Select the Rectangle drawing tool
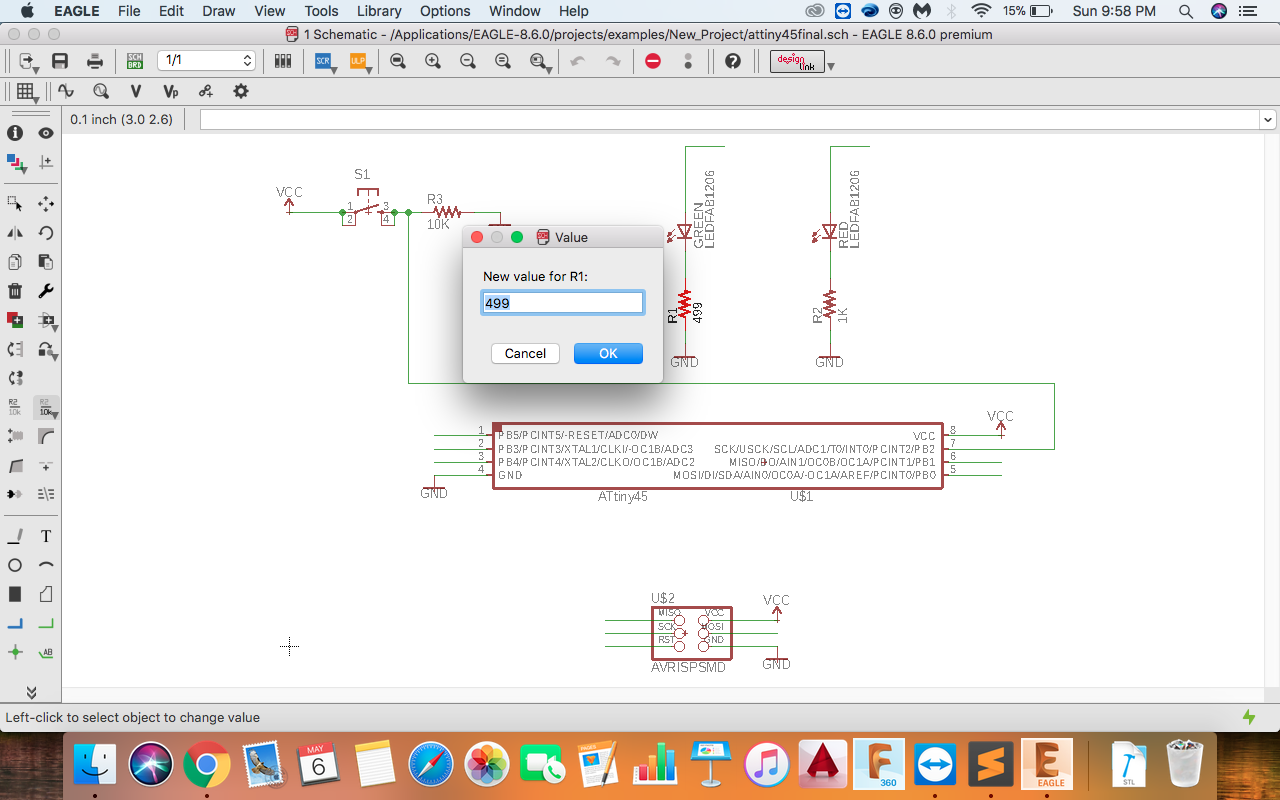 15,595
